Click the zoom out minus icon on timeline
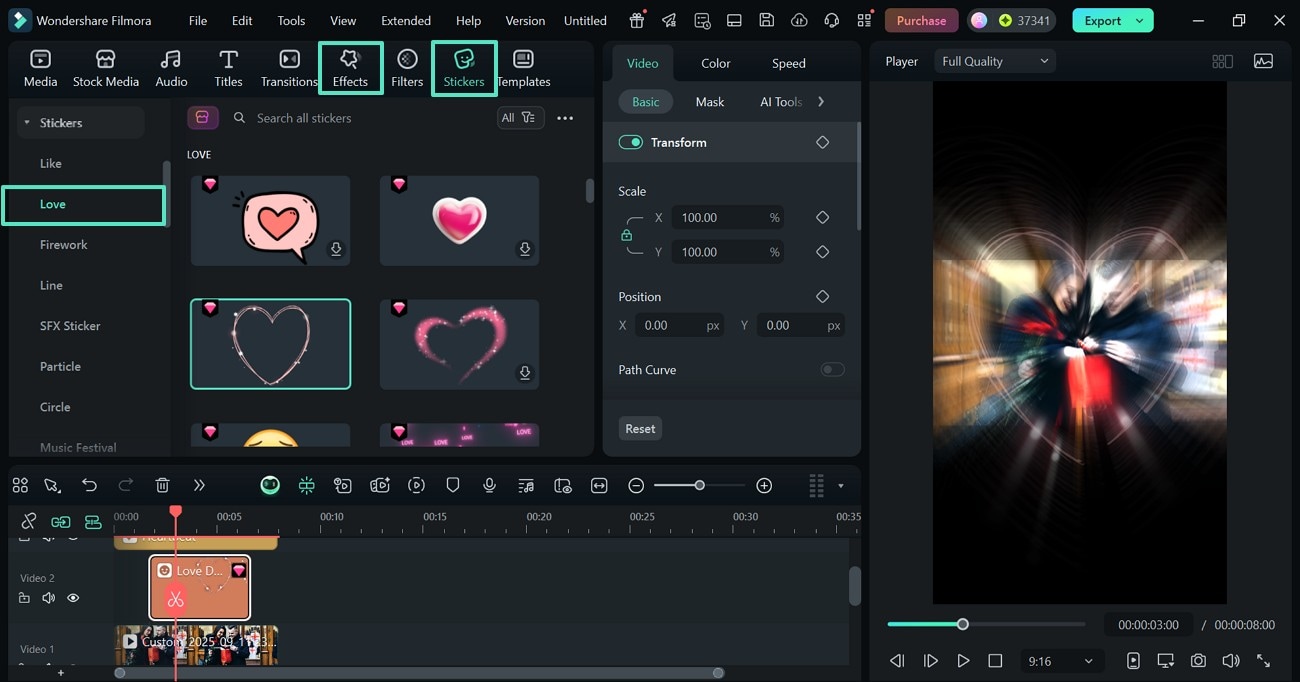This screenshot has height=682, width=1300. [x=636, y=485]
